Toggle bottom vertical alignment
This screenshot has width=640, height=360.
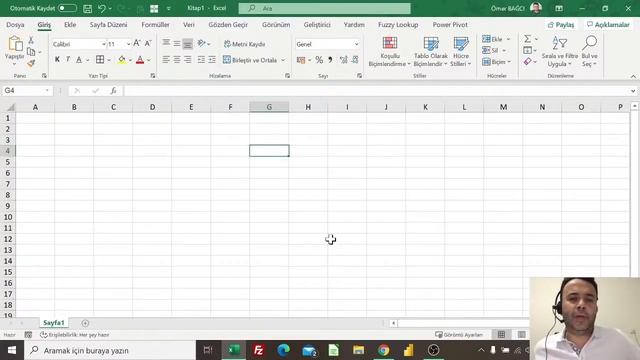click(x=188, y=44)
